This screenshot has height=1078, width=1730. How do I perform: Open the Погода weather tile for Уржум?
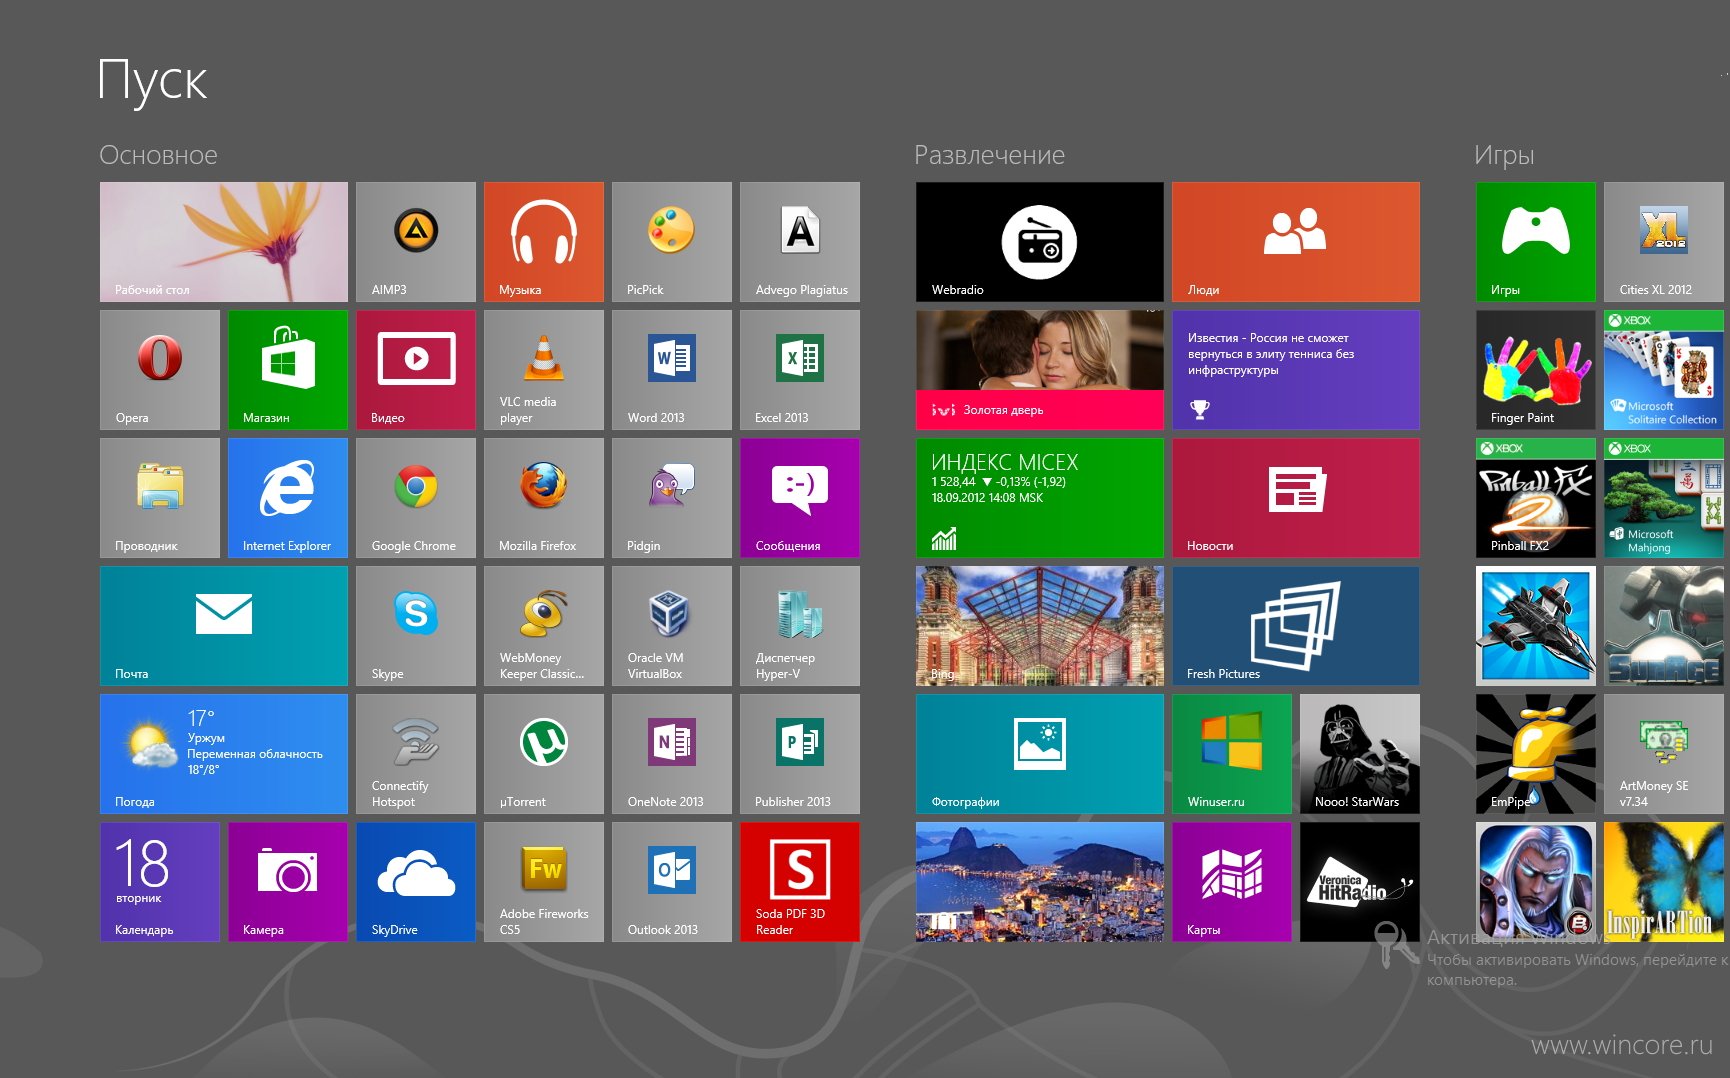click(x=224, y=754)
